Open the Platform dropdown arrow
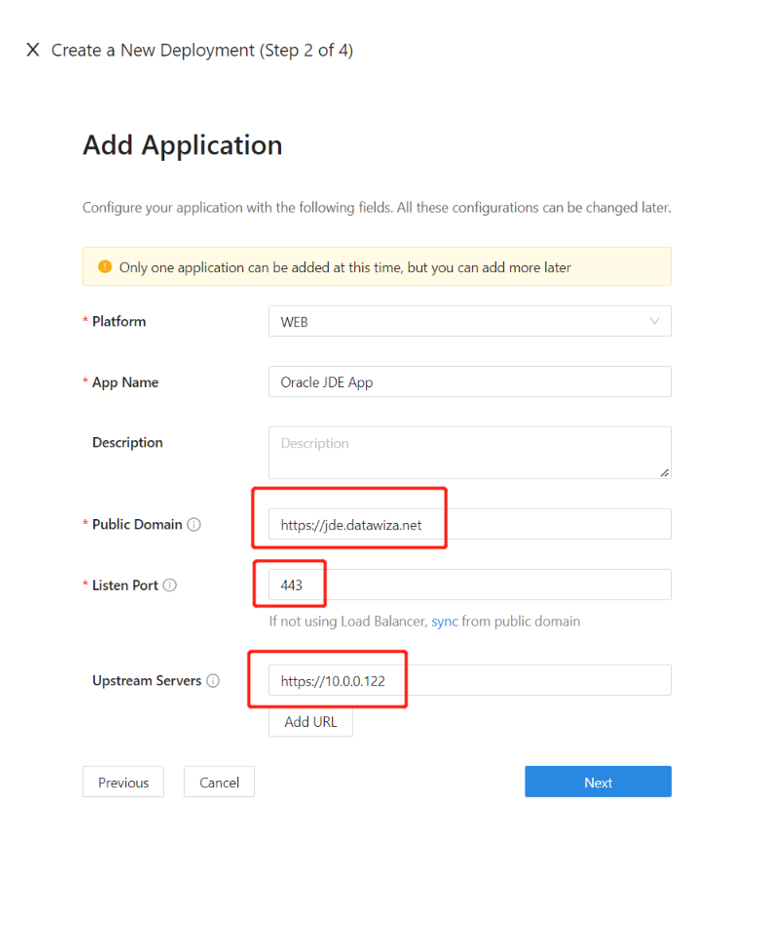758x938 pixels. pos(655,321)
